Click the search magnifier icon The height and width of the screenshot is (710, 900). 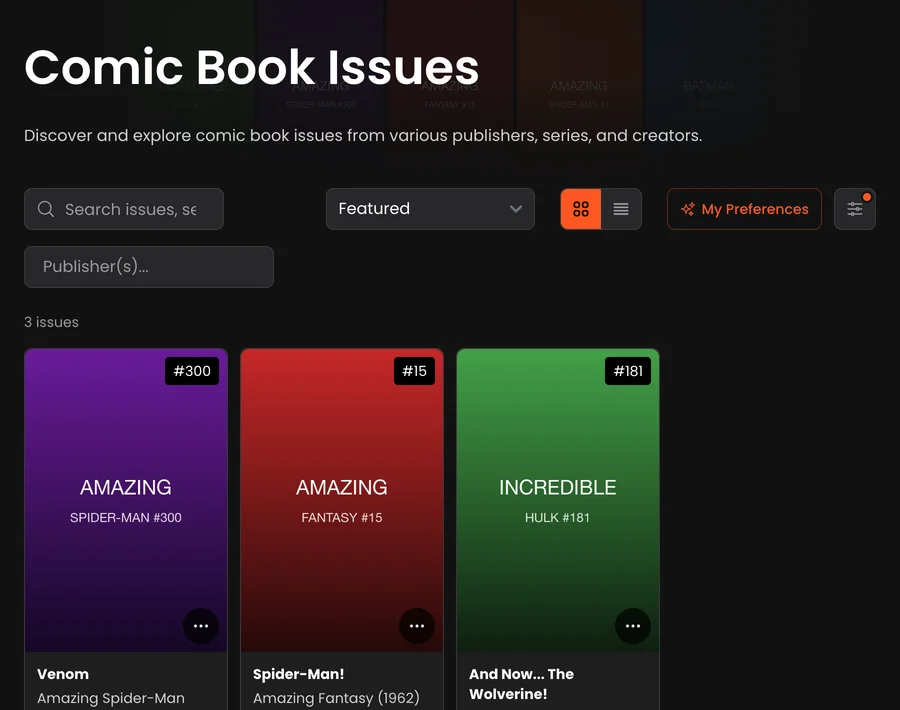pyautogui.click(x=46, y=209)
